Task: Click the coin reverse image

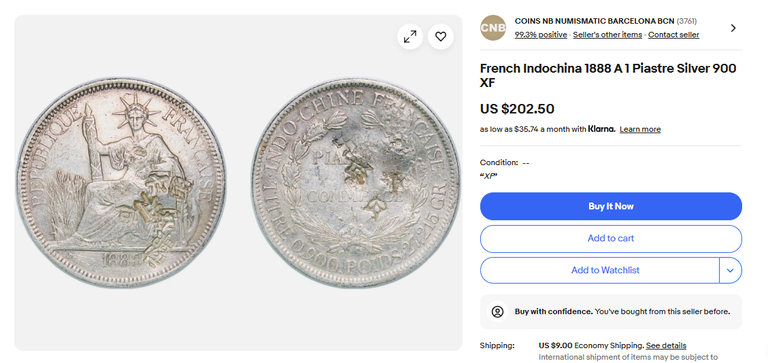Action: pos(356,183)
